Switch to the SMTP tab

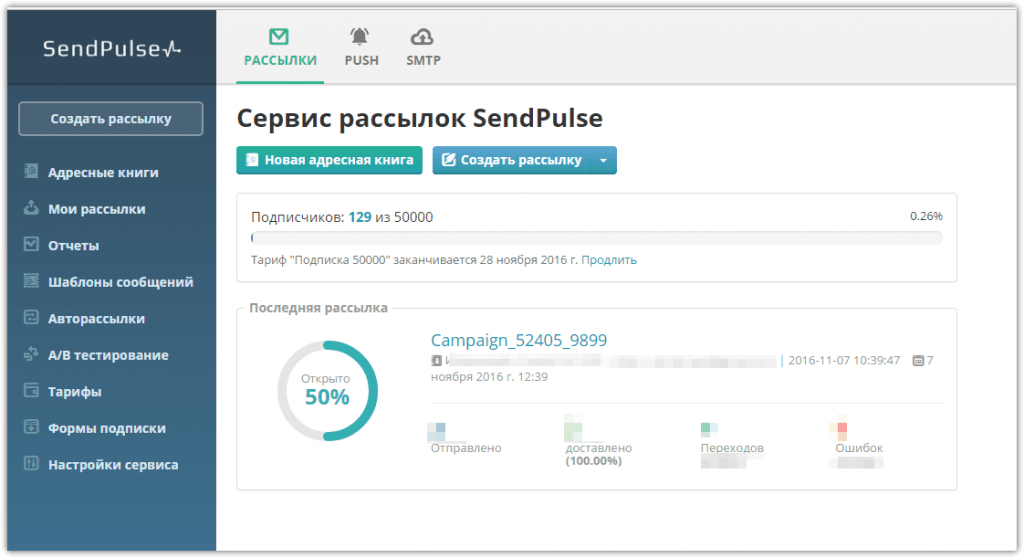[x=423, y=49]
